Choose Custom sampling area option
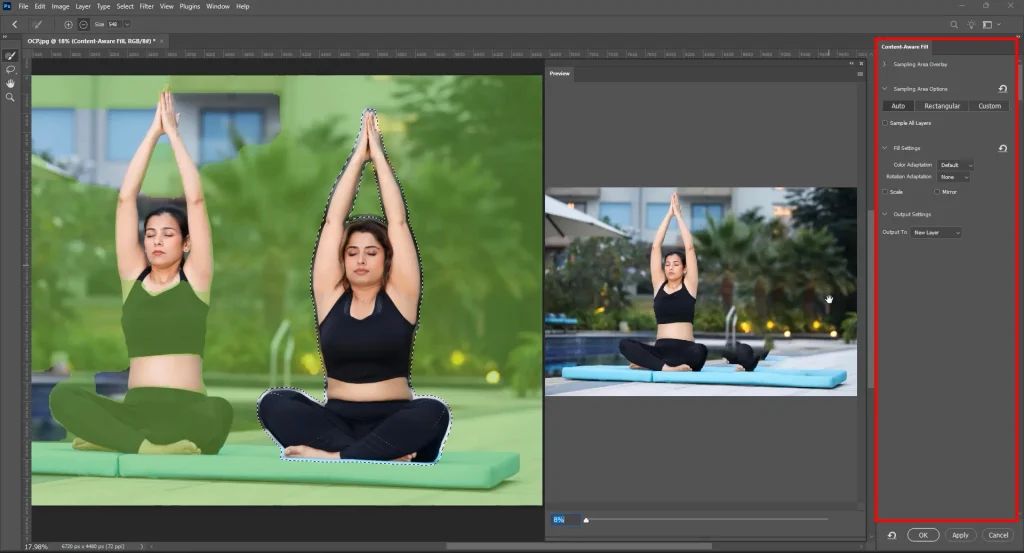The image size is (1024, 553). click(x=989, y=106)
